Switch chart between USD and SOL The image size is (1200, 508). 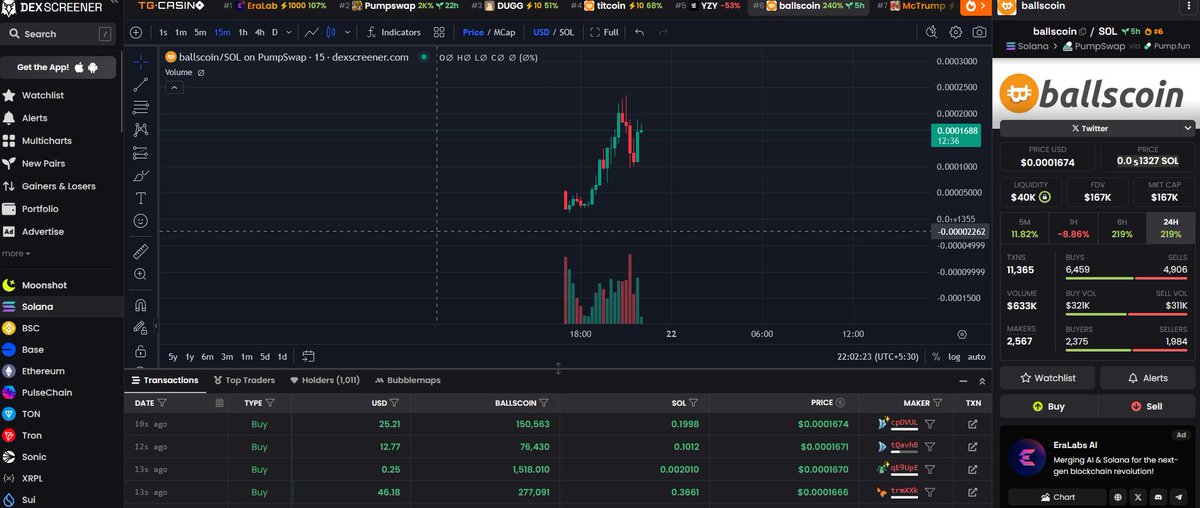pyautogui.click(x=554, y=32)
